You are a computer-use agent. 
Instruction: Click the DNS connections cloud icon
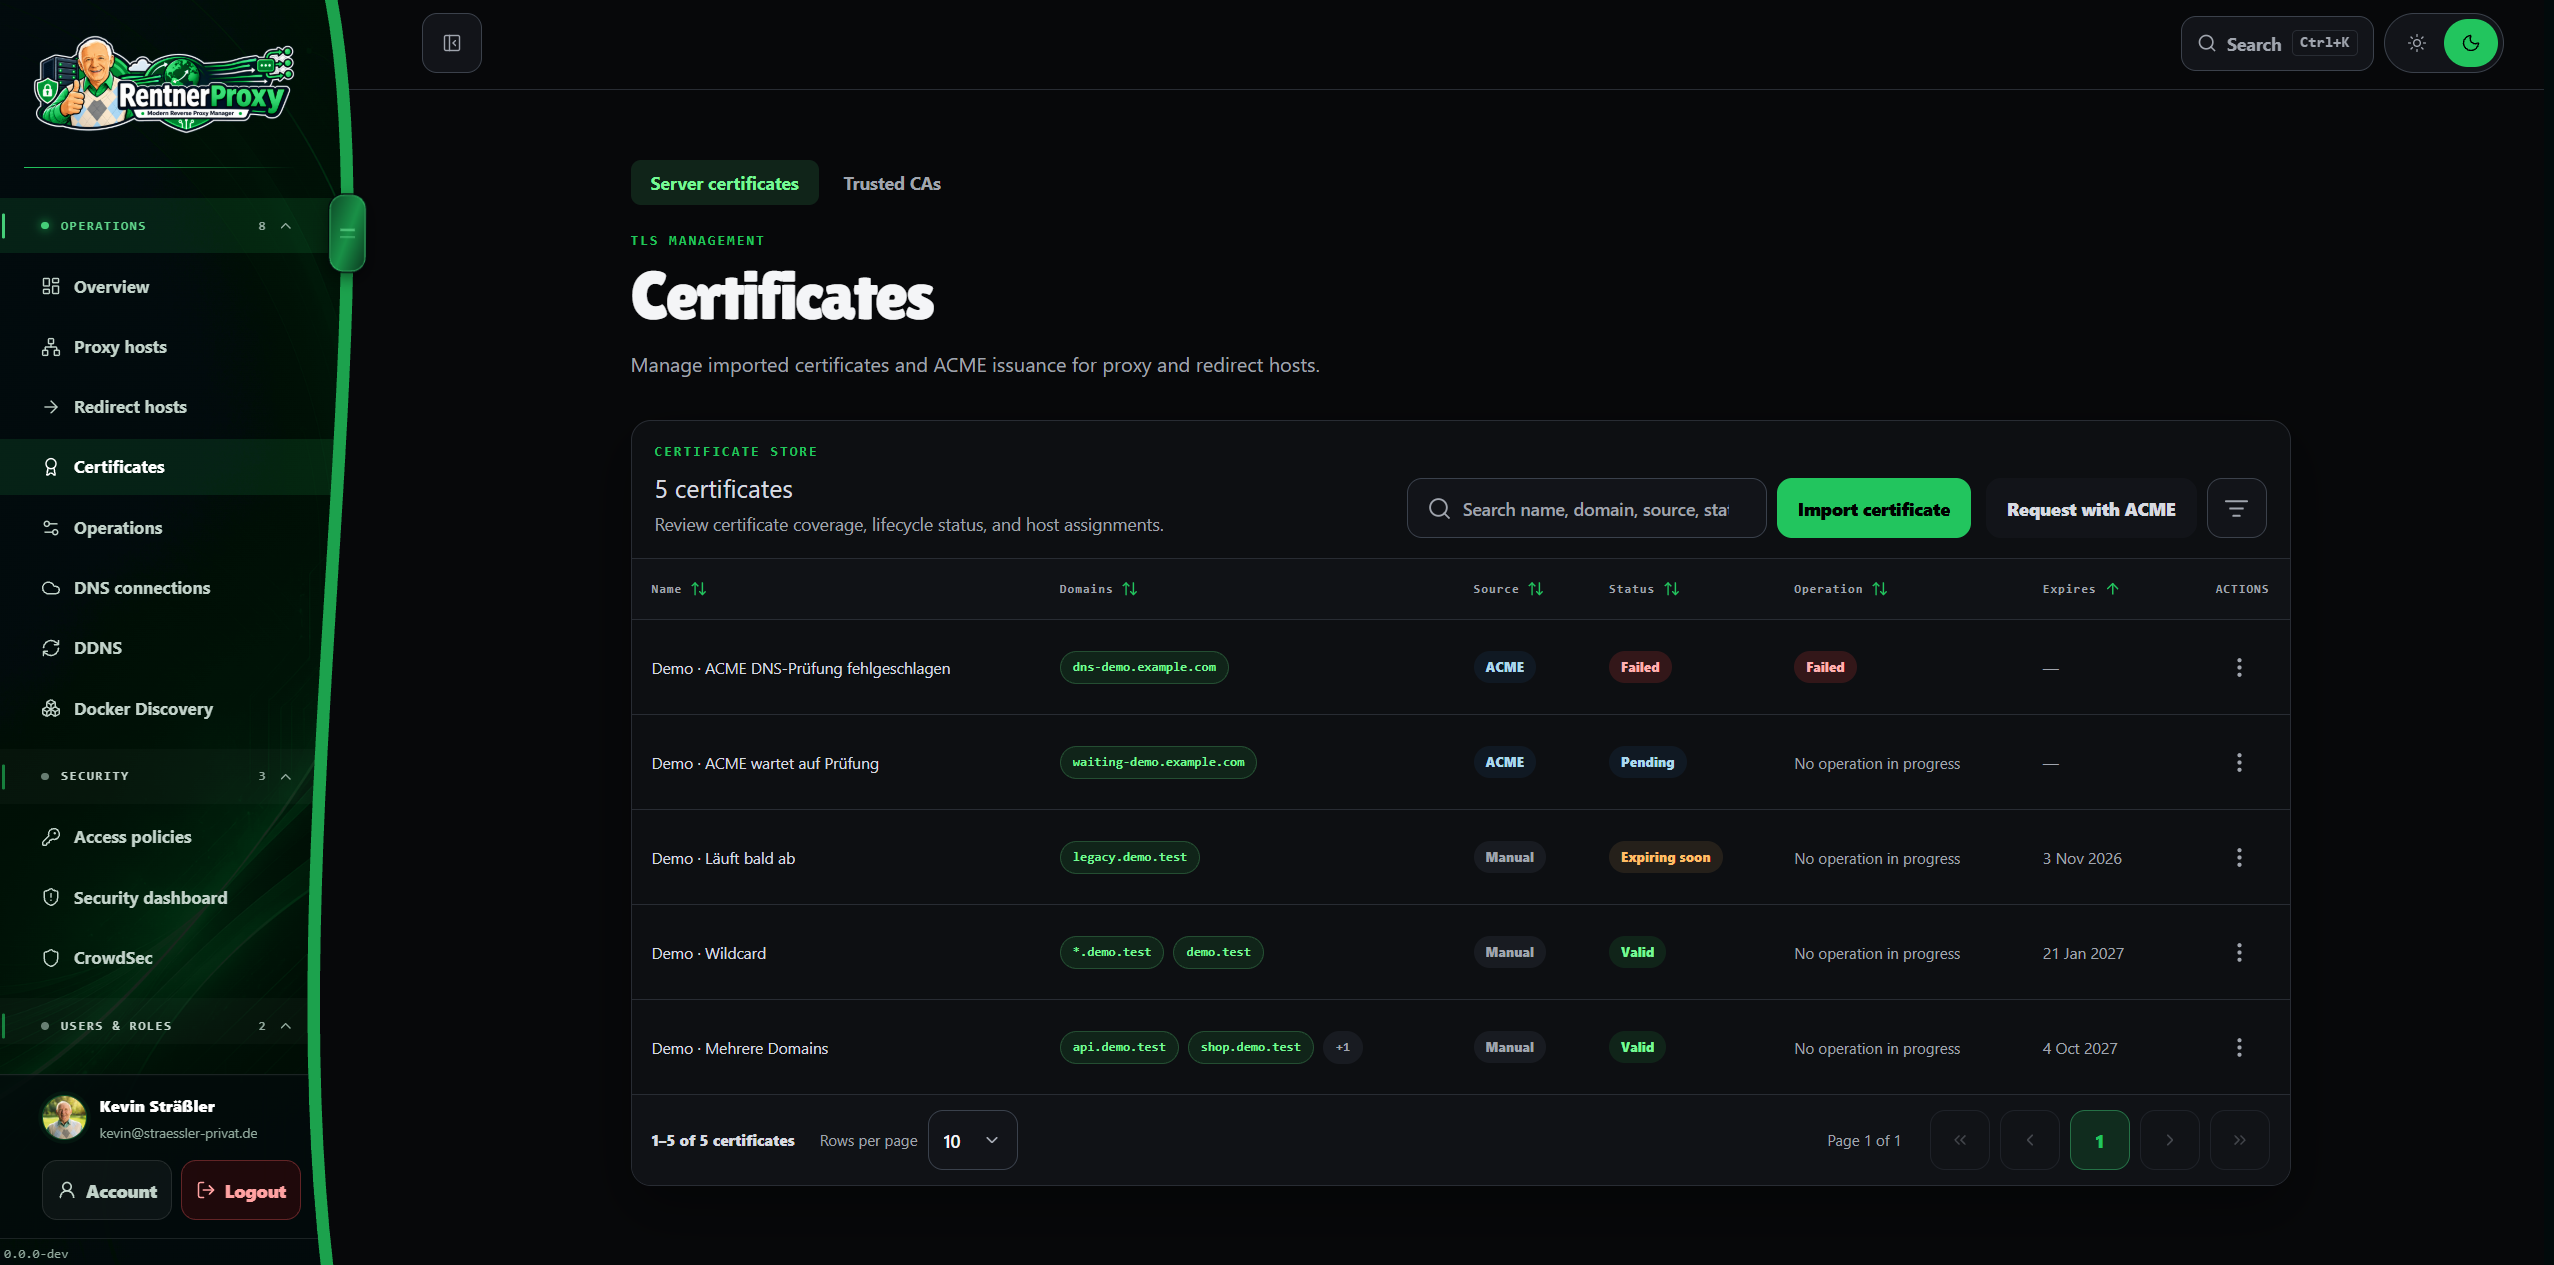tap(51, 588)
